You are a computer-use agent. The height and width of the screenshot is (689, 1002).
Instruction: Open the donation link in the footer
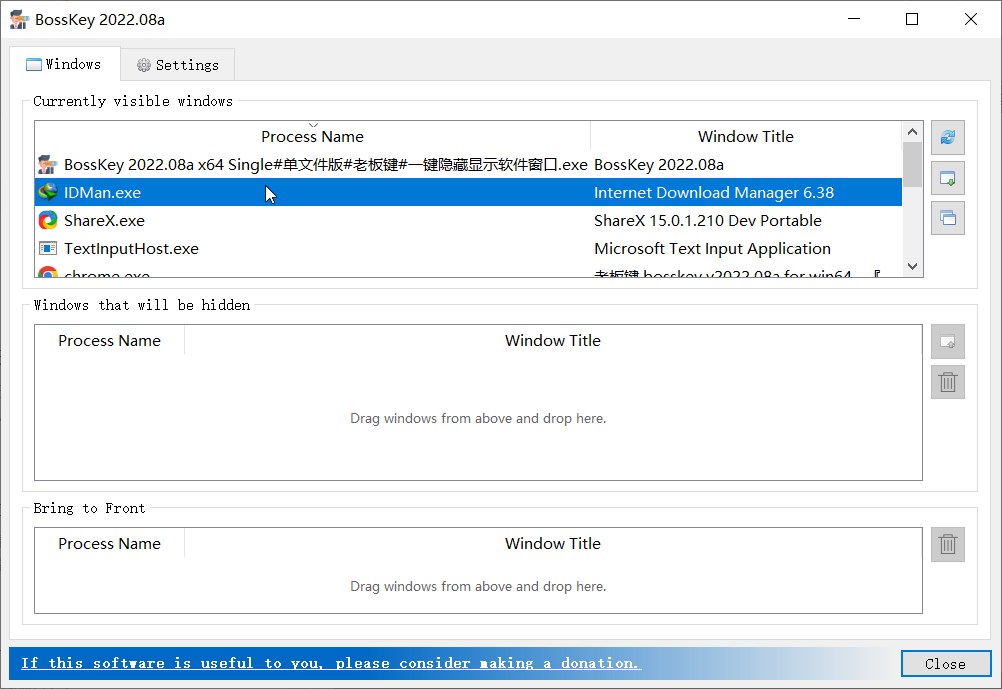[330, 663]
